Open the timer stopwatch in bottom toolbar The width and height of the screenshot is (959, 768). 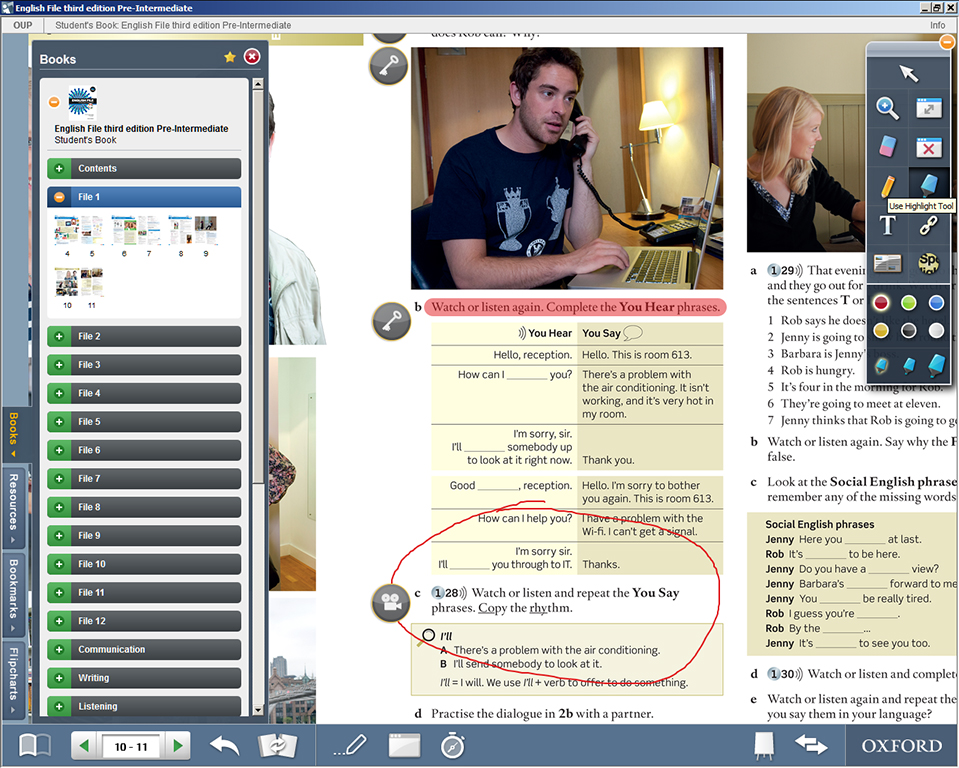pyautogui.click(x=453, y=745)
